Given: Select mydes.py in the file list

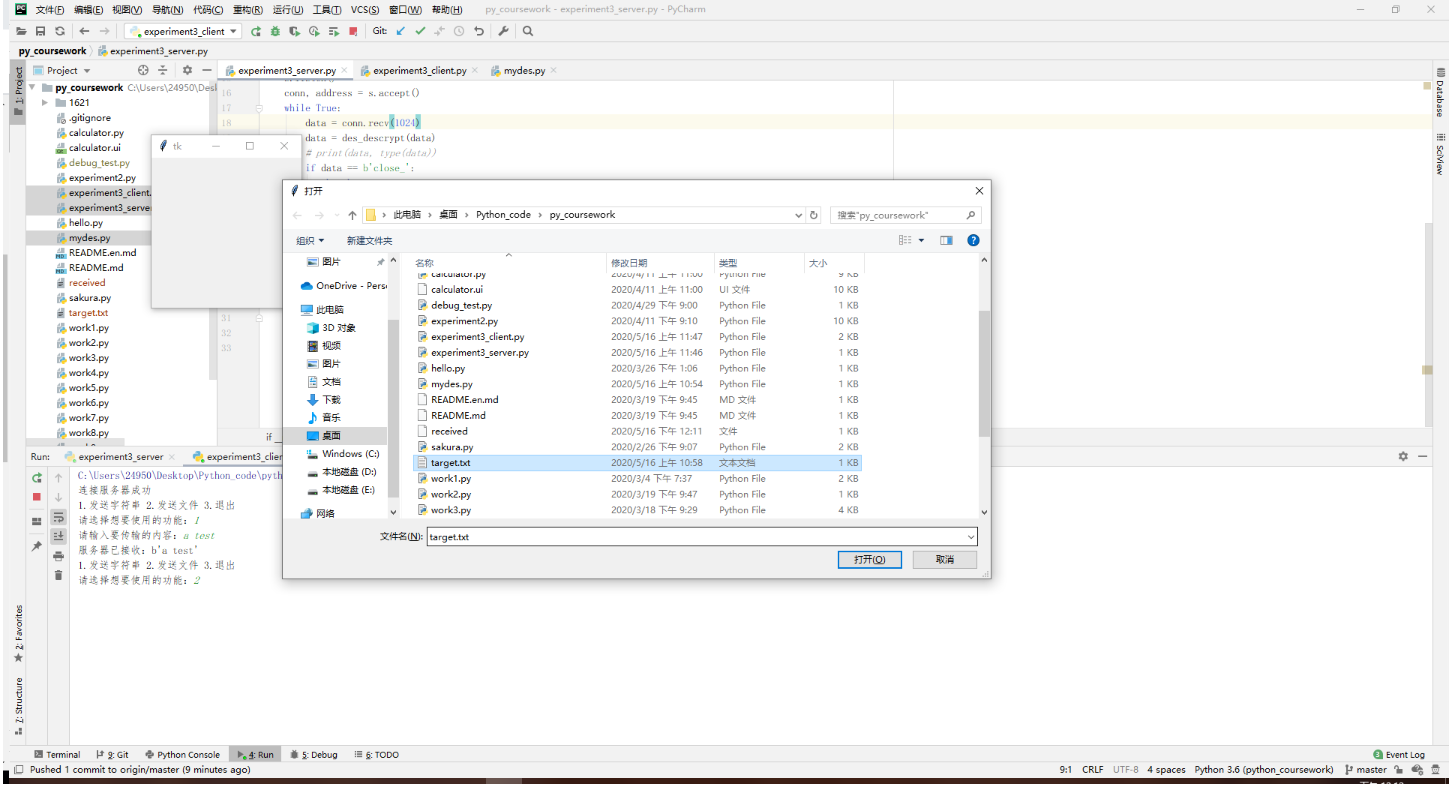Looking at the screenshot, I should (x=452, y=384).
